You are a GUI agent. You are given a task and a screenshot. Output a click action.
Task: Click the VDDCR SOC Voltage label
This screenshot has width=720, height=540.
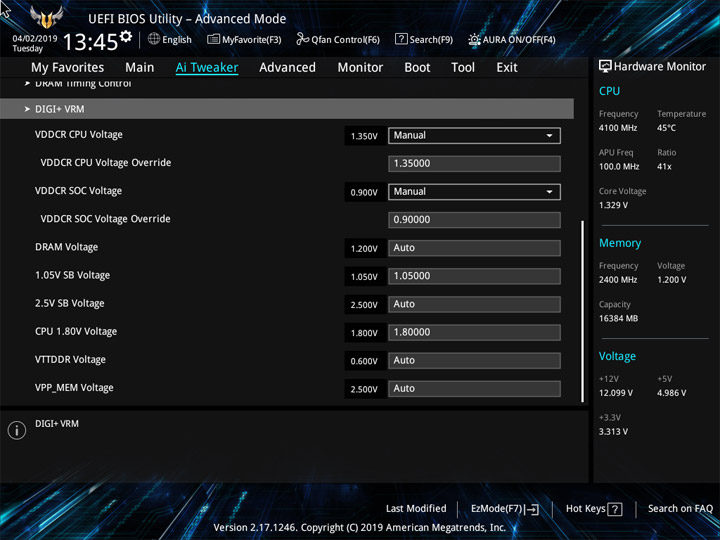tap(79, 191)
